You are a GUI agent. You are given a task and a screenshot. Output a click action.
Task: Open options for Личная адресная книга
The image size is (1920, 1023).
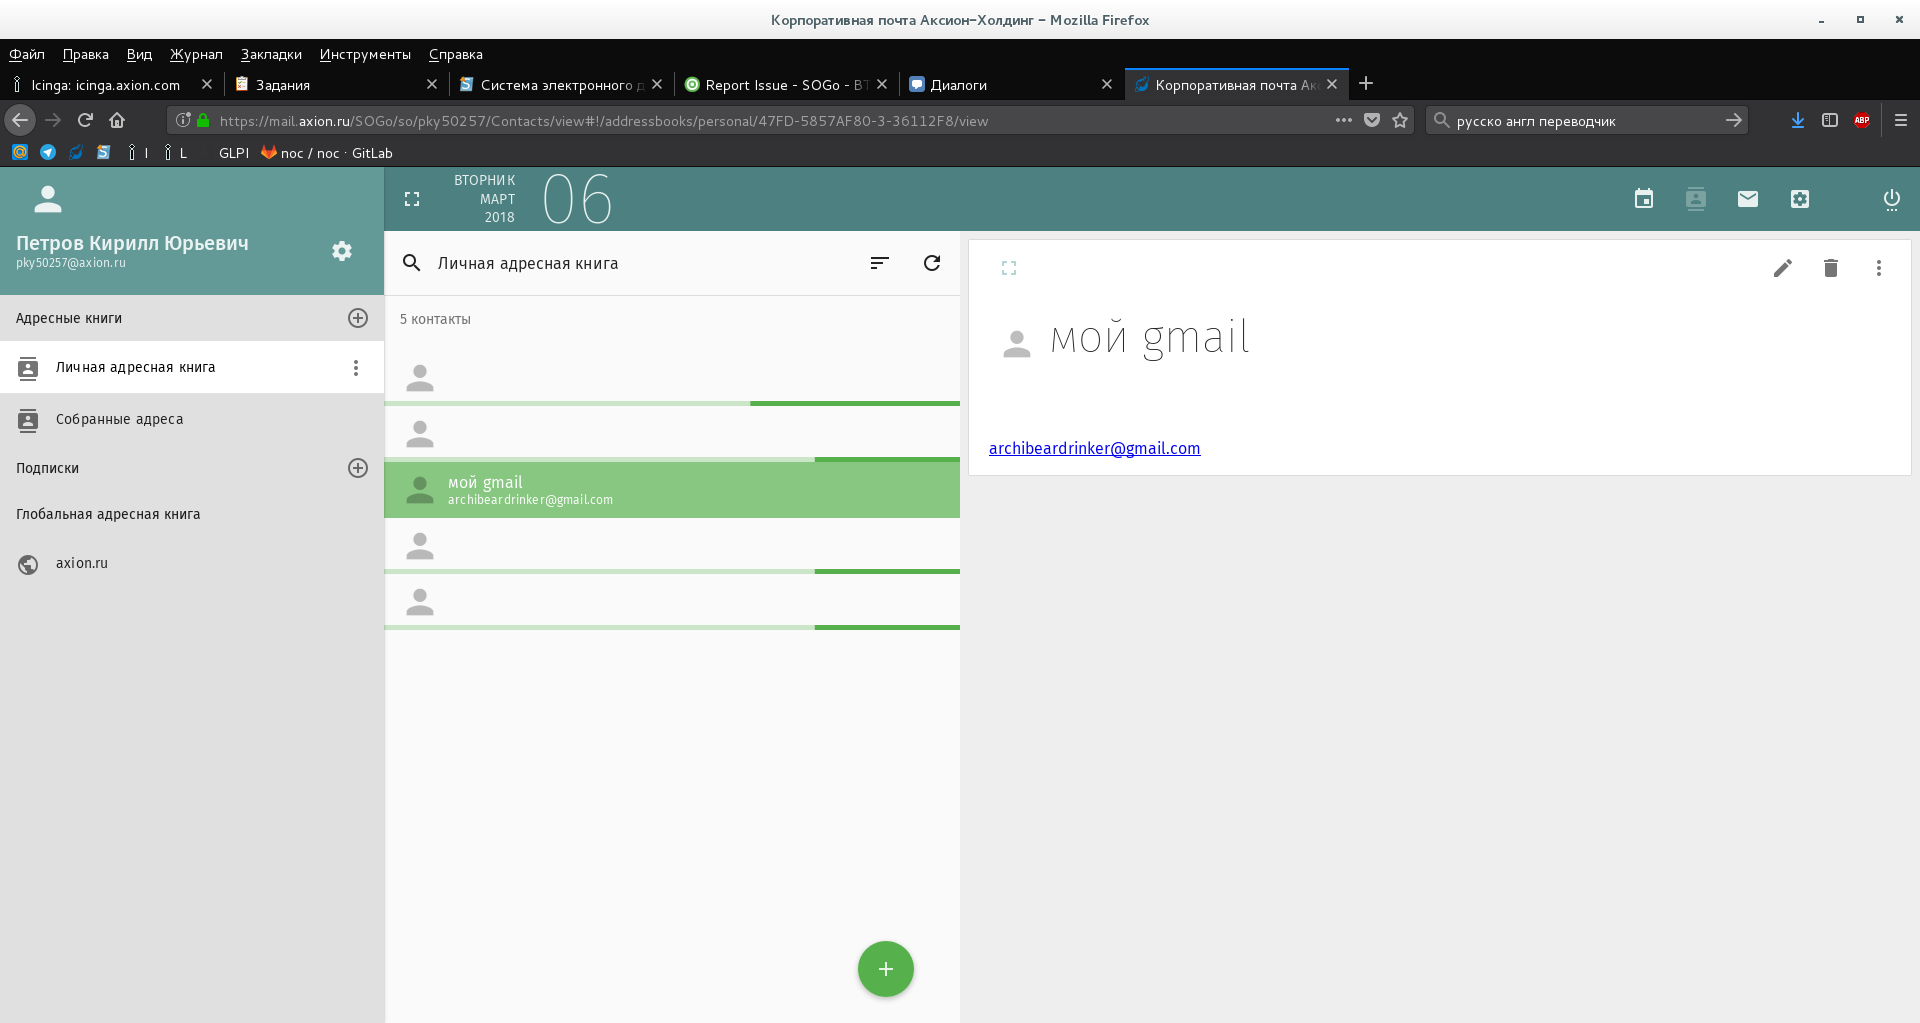click(x=356, y=368)
